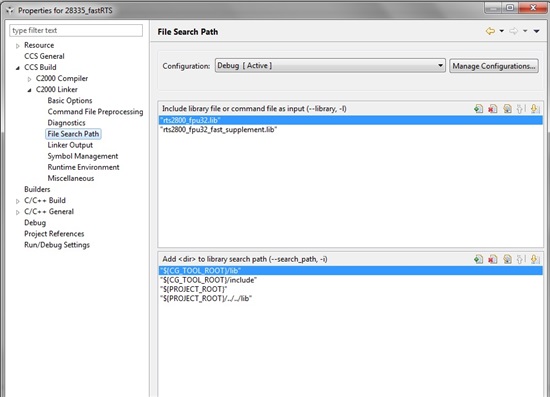
Task: Select CCS General in the tree
Action: (x=44, y=56)
